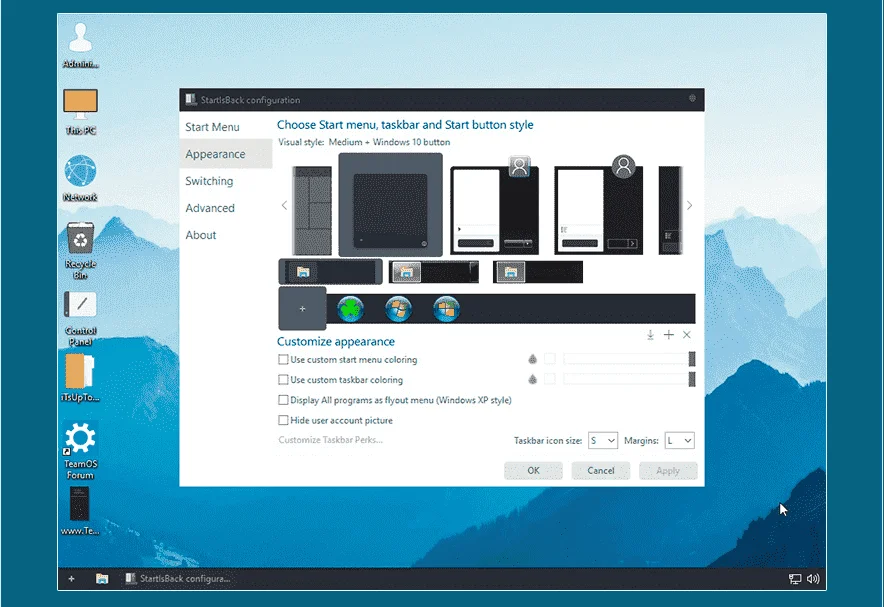Remove the selected Start button image
Screen dimensions: 884x607
pyautogui.click(x=687, y=335)
